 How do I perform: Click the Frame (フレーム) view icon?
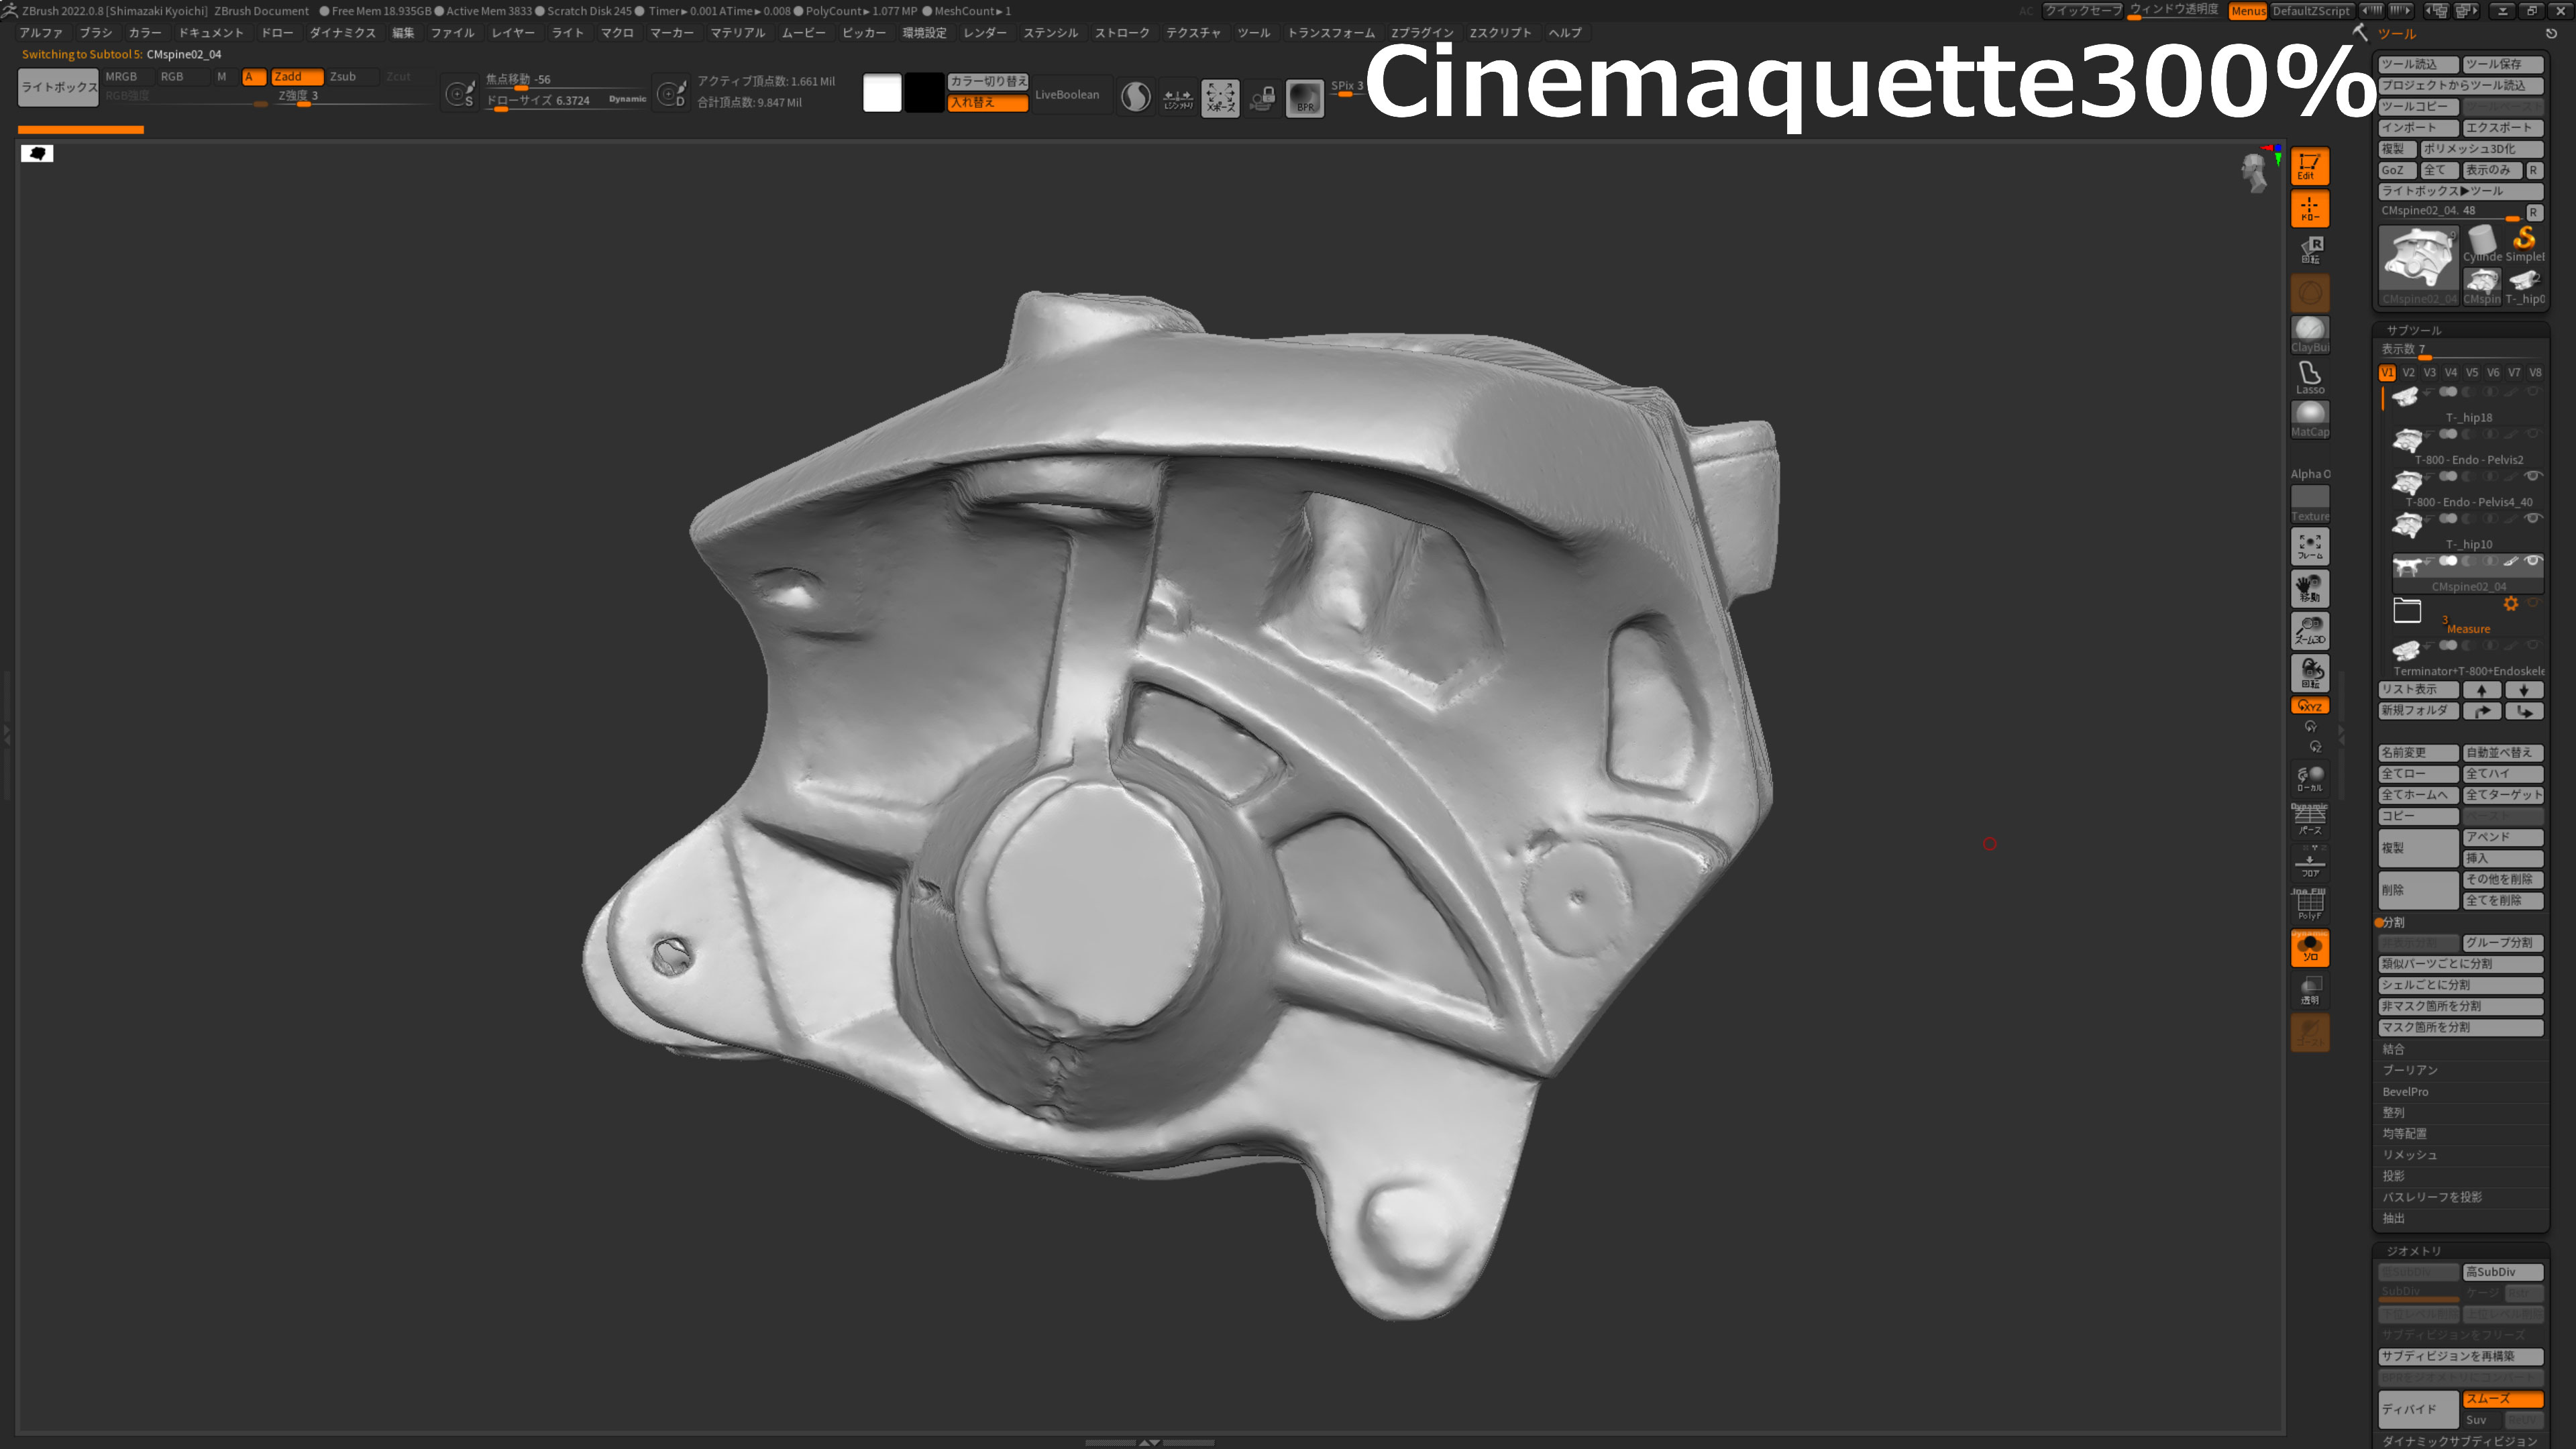coord(2309,546)
